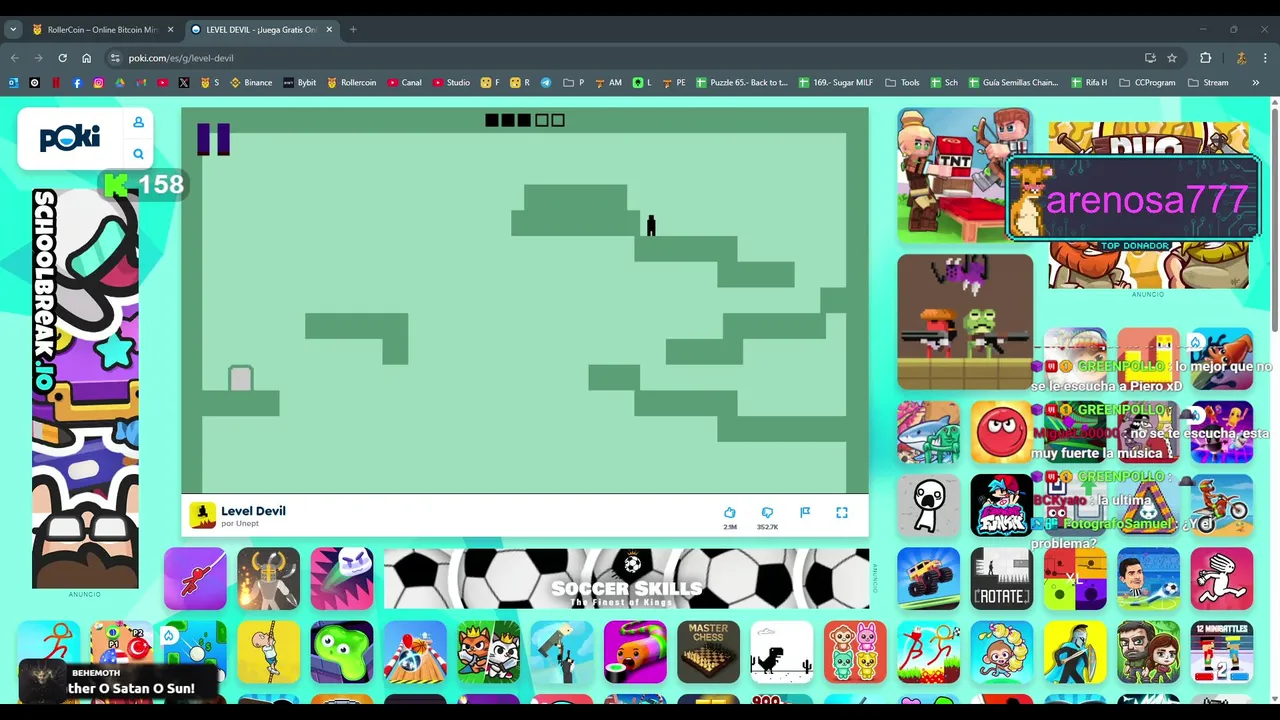Screen dimensions: 1280x720
Task: Switch to the RollerCoin tab
Action: tap(101, 30)
